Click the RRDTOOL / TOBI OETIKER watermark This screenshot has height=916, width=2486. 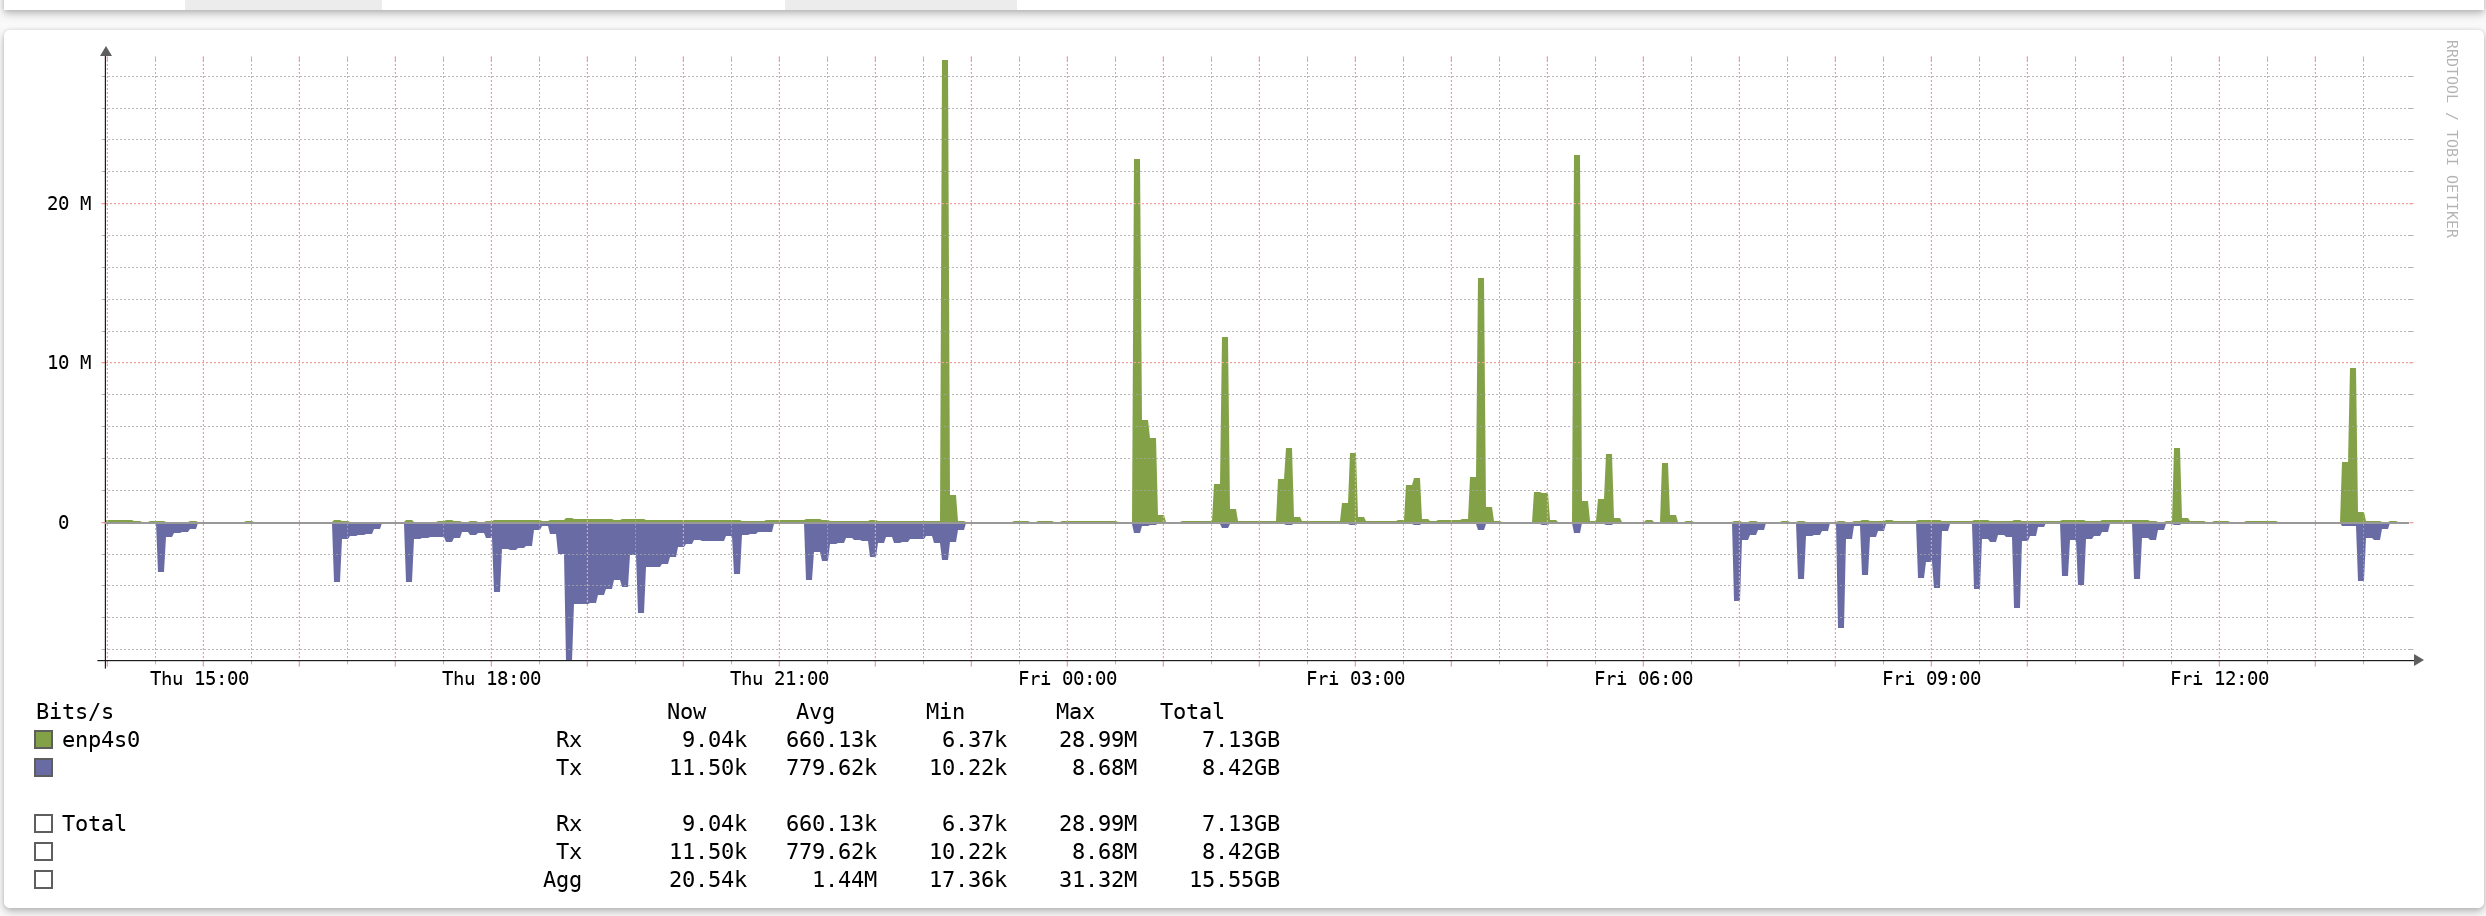[x=2452, y=139]
